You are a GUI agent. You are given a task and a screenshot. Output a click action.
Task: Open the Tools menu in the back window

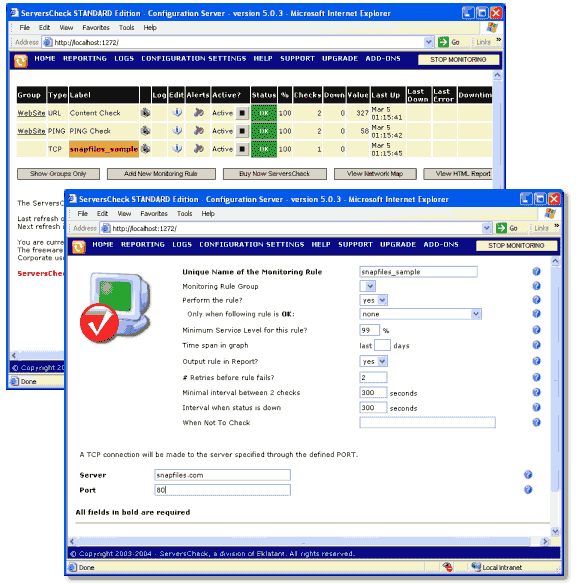126,28
